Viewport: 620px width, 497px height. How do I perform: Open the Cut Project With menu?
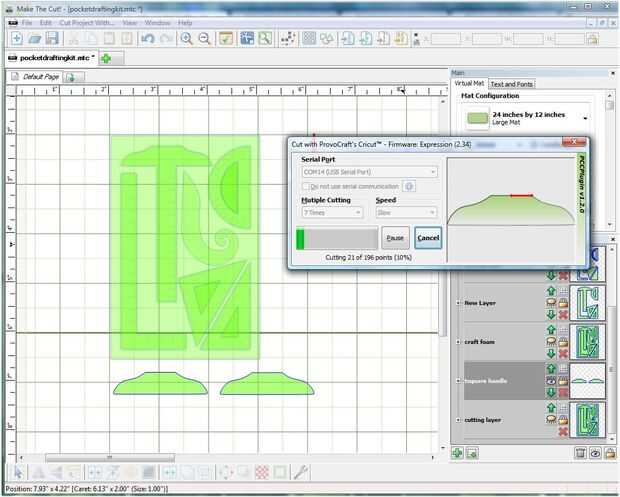(x=87, y=23)
